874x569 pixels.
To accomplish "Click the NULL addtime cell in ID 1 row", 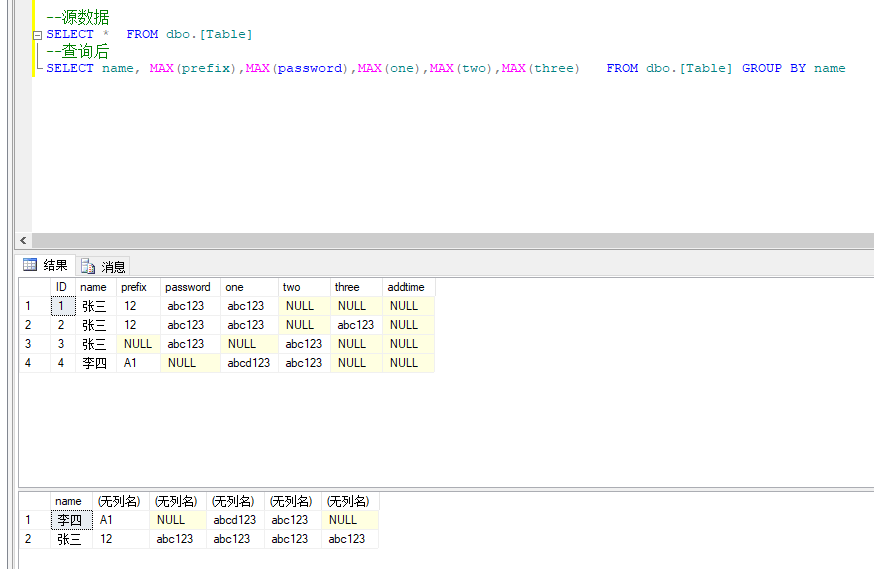I will [409, 306].
